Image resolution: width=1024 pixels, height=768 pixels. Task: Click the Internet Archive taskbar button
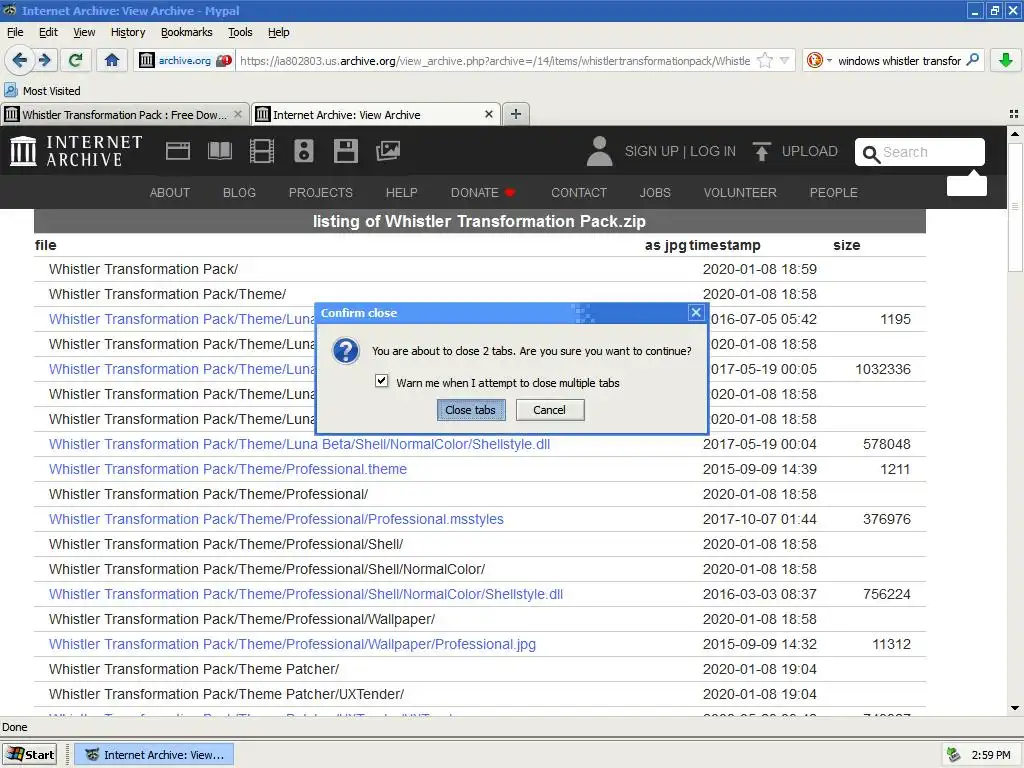click(153, 755)
